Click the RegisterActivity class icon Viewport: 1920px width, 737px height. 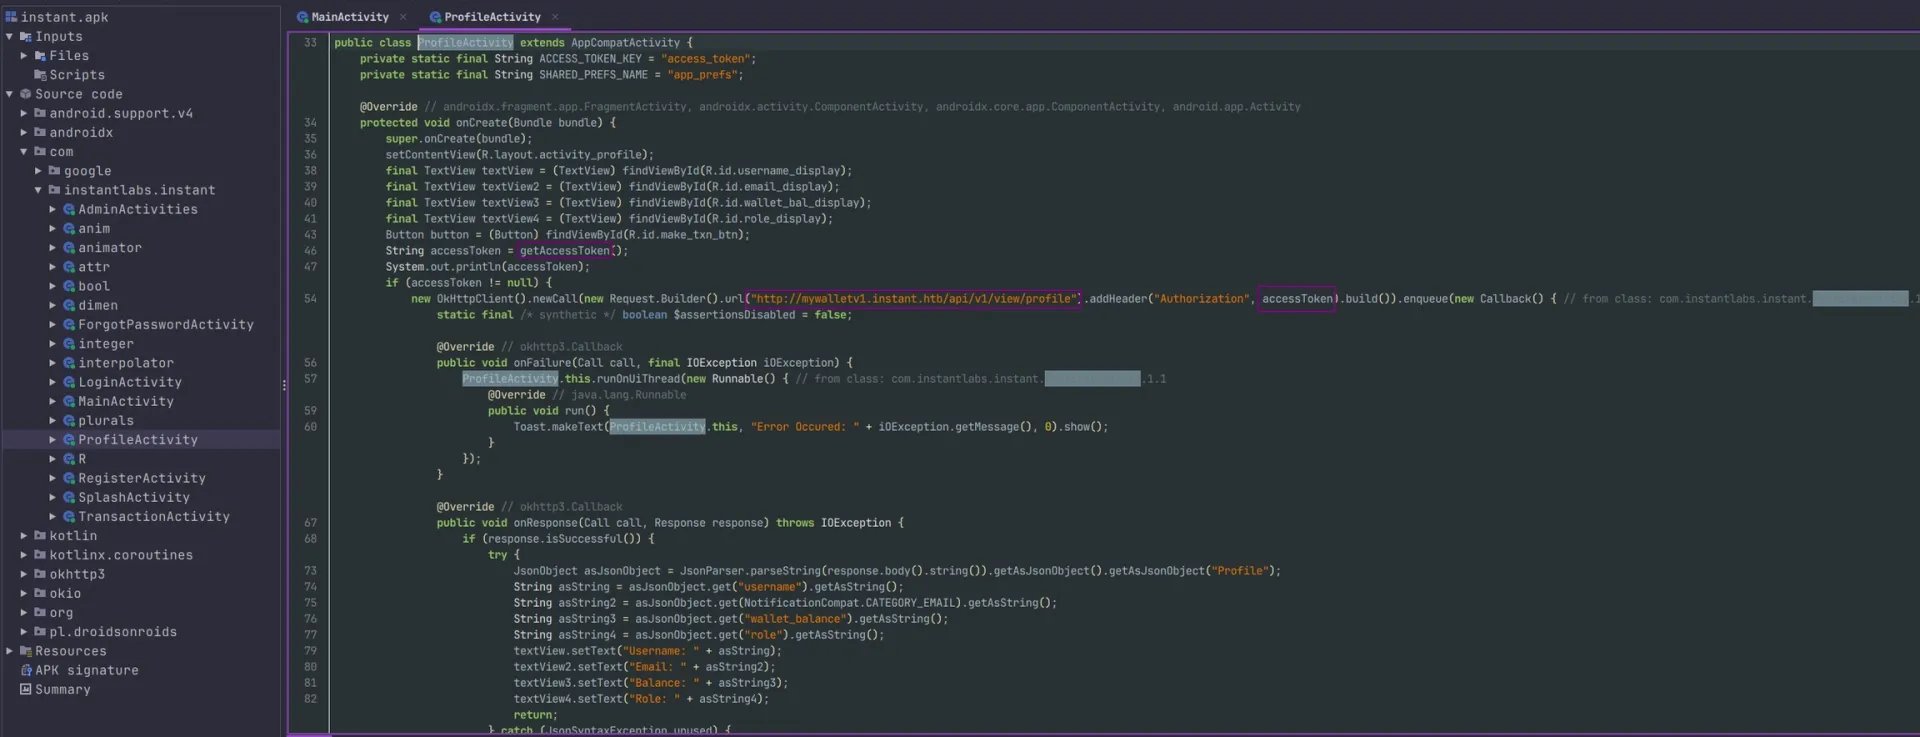click(x=69, y=478)
